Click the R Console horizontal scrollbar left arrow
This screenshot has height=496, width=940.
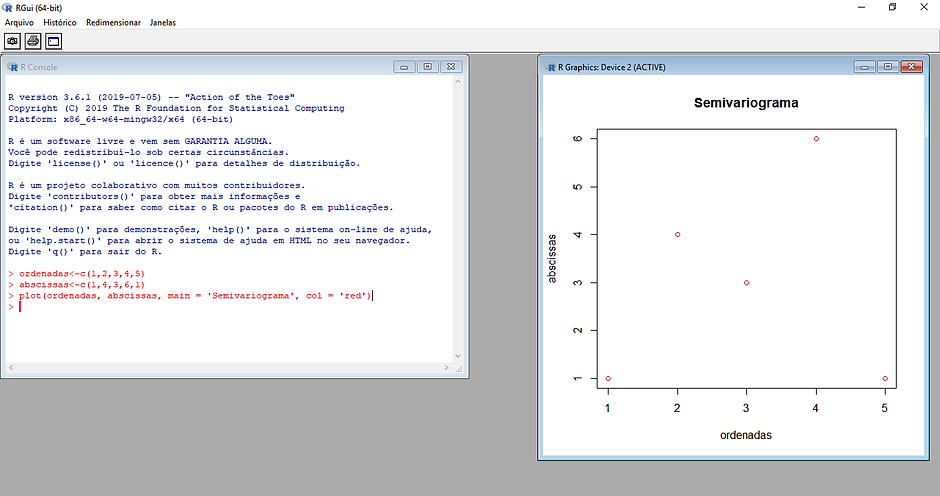pos(11,368)
